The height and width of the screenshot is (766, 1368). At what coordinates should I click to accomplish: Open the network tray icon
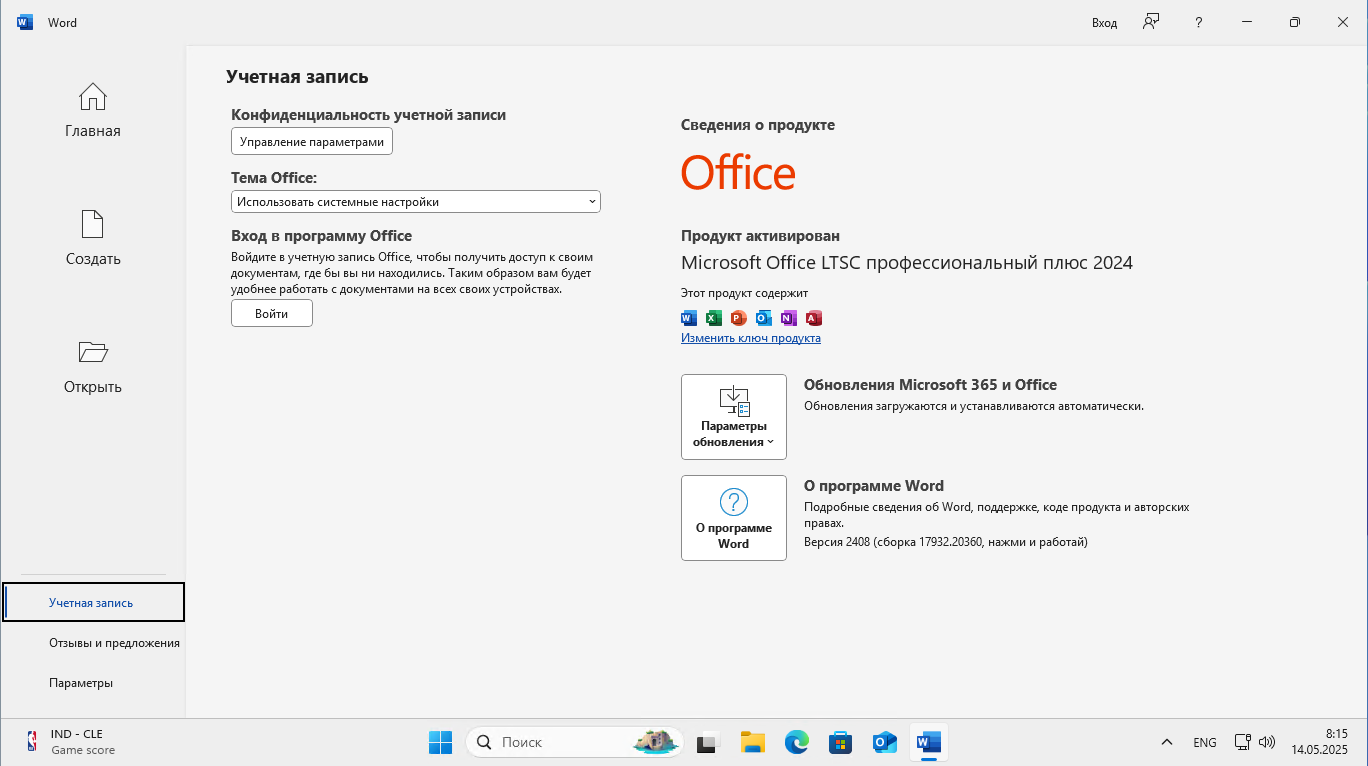tap(1242, 742)
